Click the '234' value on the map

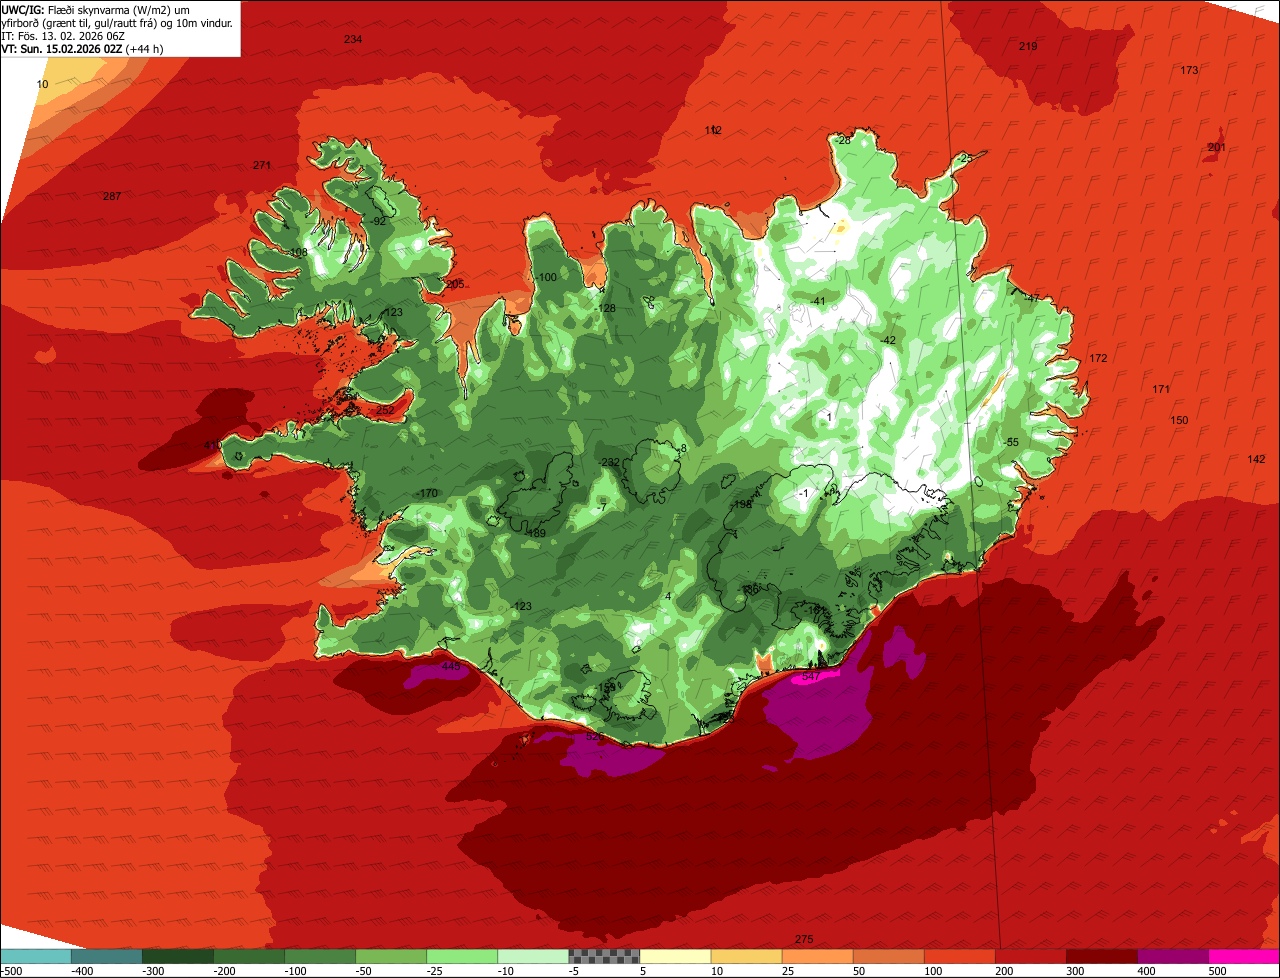coord(353,39)
